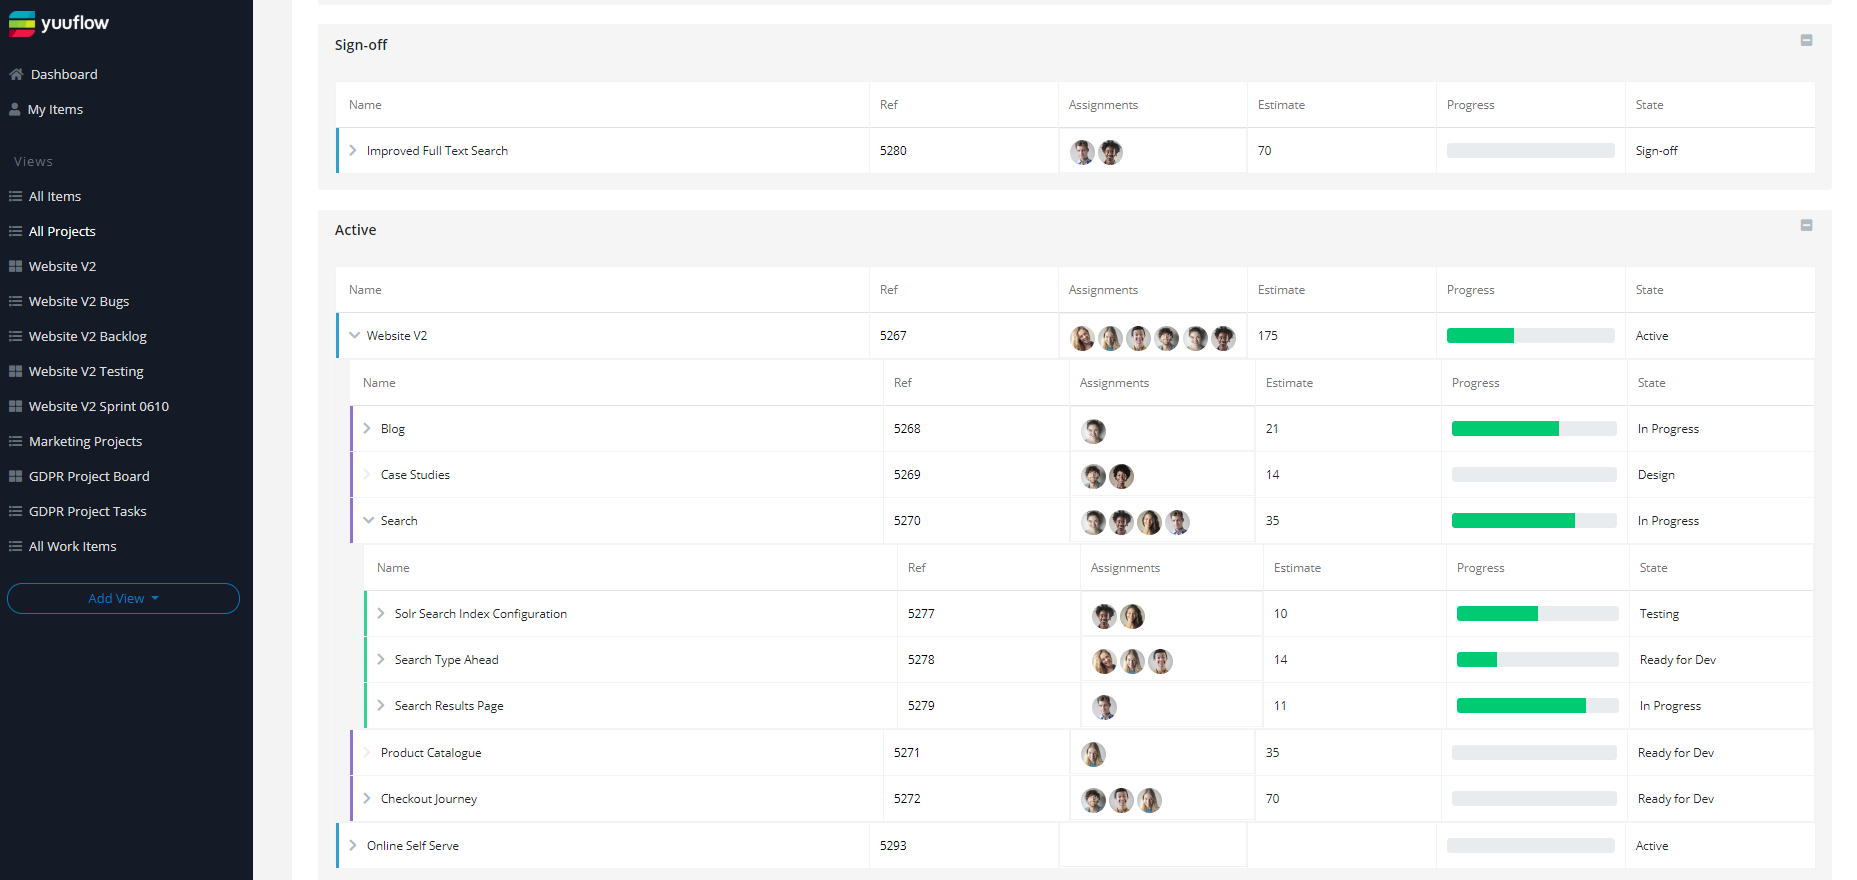
Task: Open the Case Studies item
Action: coord(415,474)
